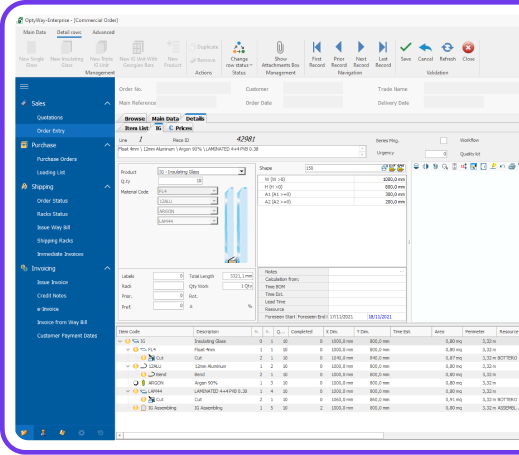Click the Cancel arrow icon
This screenshot has width=519, height=455.
point(425,48)
